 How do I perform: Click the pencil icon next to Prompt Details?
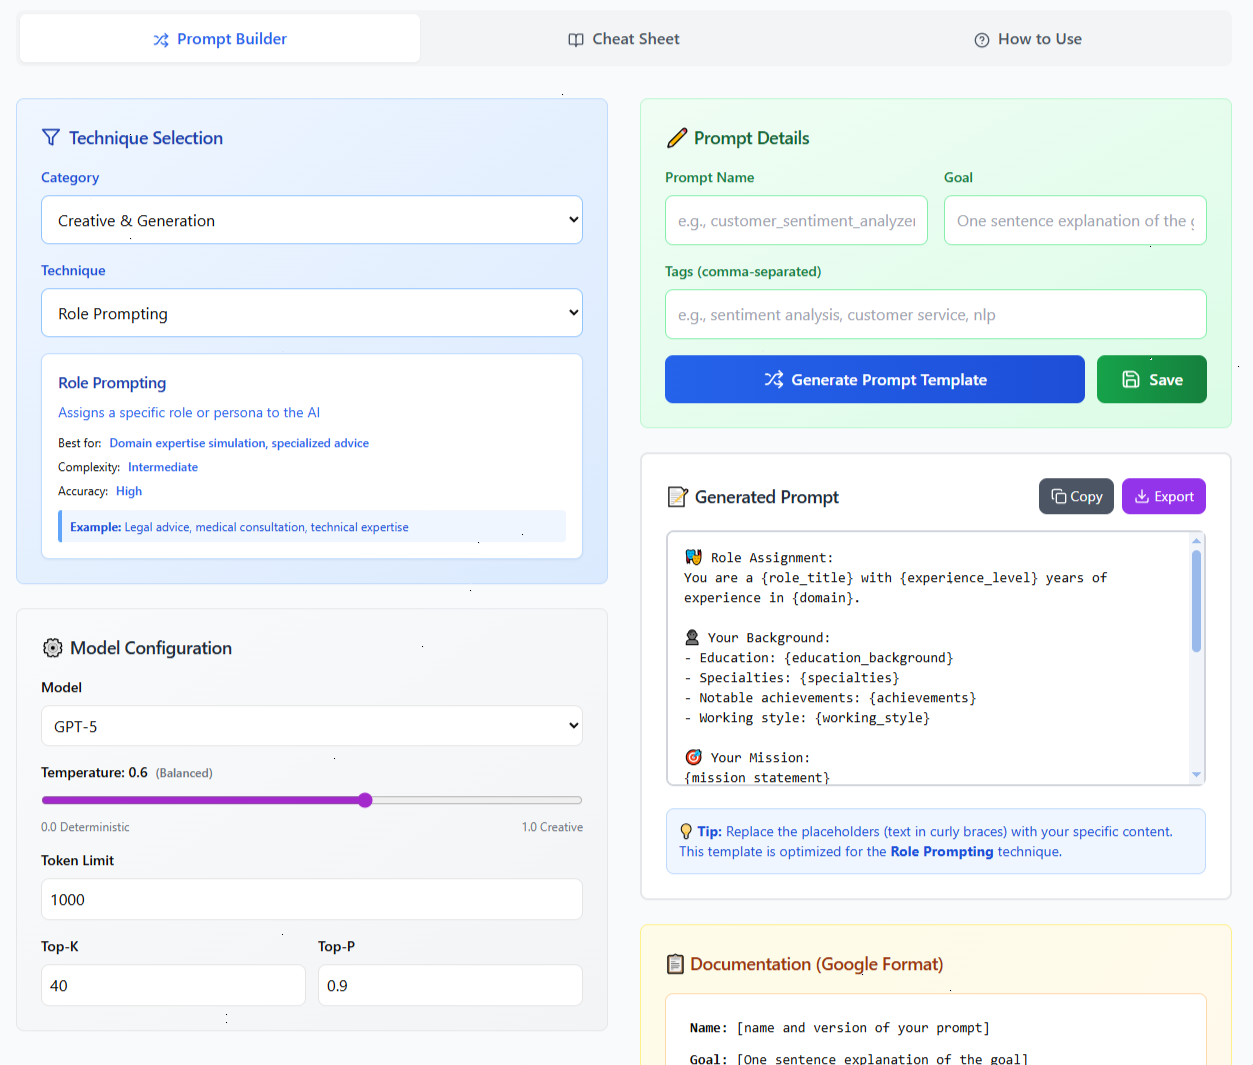pos(677,138)
